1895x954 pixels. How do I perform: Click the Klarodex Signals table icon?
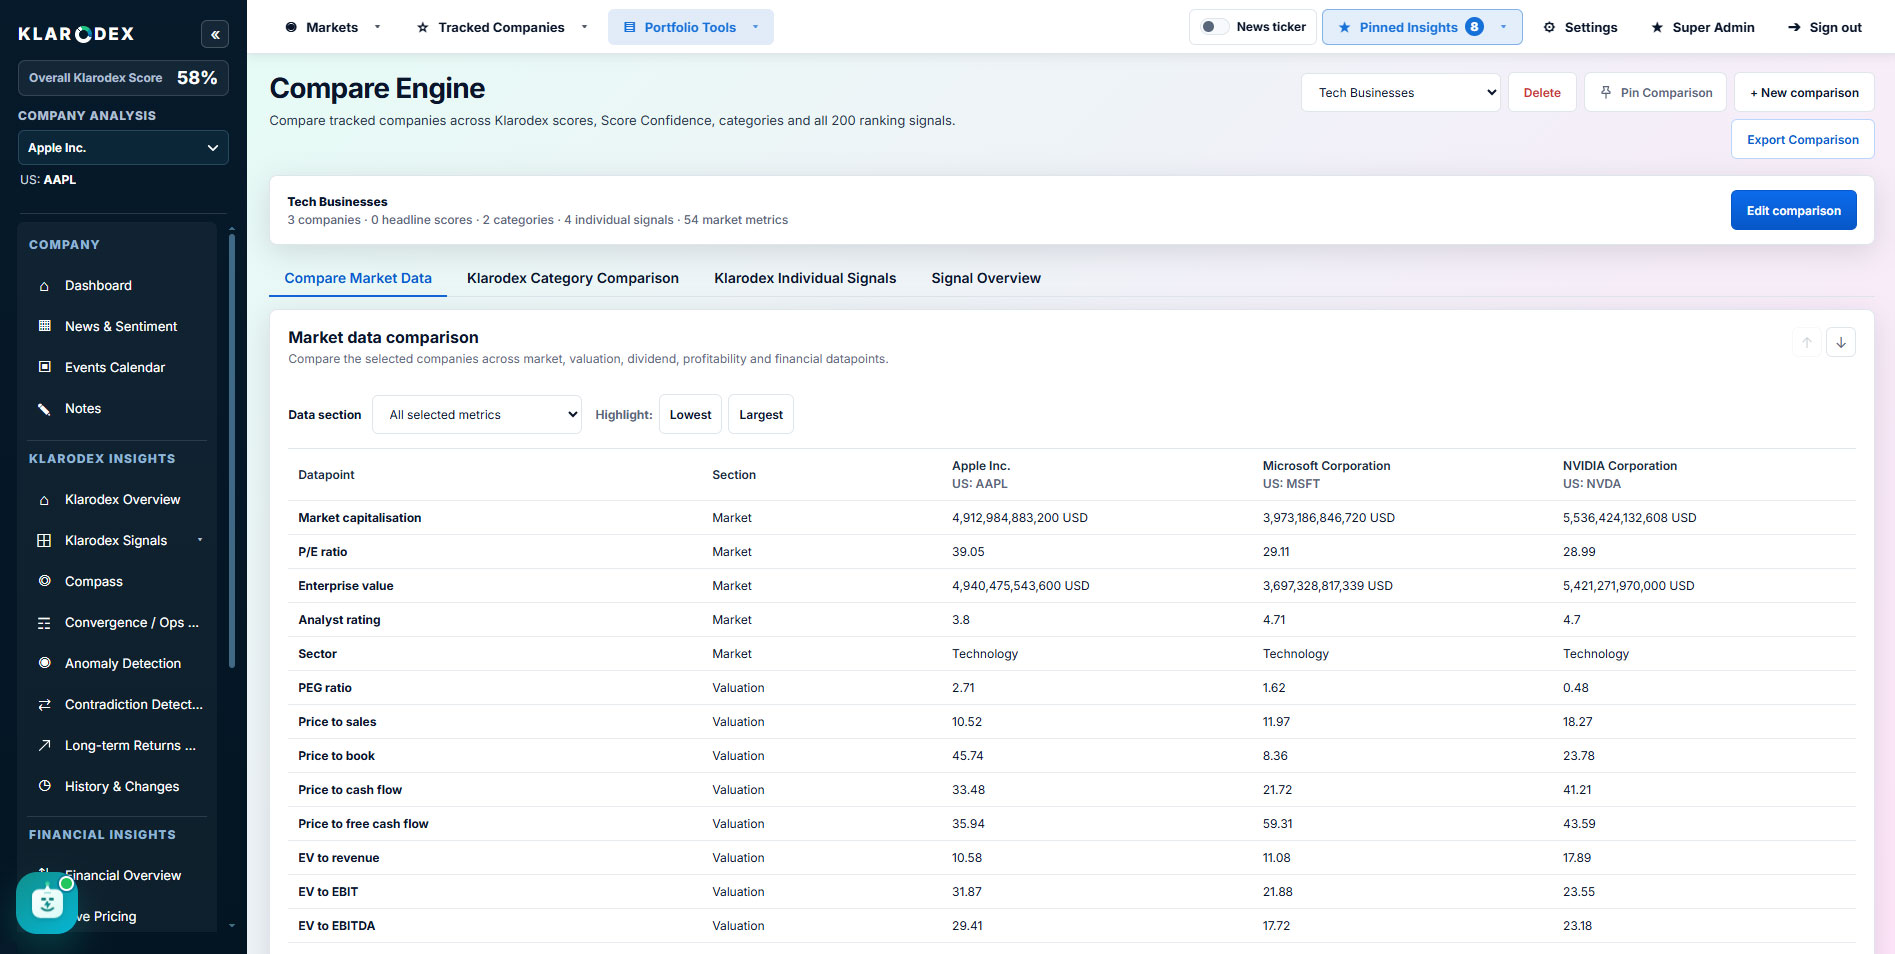point(44,540)
